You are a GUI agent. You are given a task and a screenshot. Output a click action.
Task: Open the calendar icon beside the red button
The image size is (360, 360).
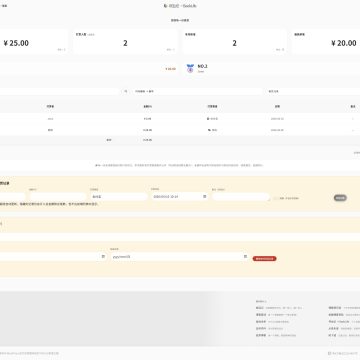(245, 256)
